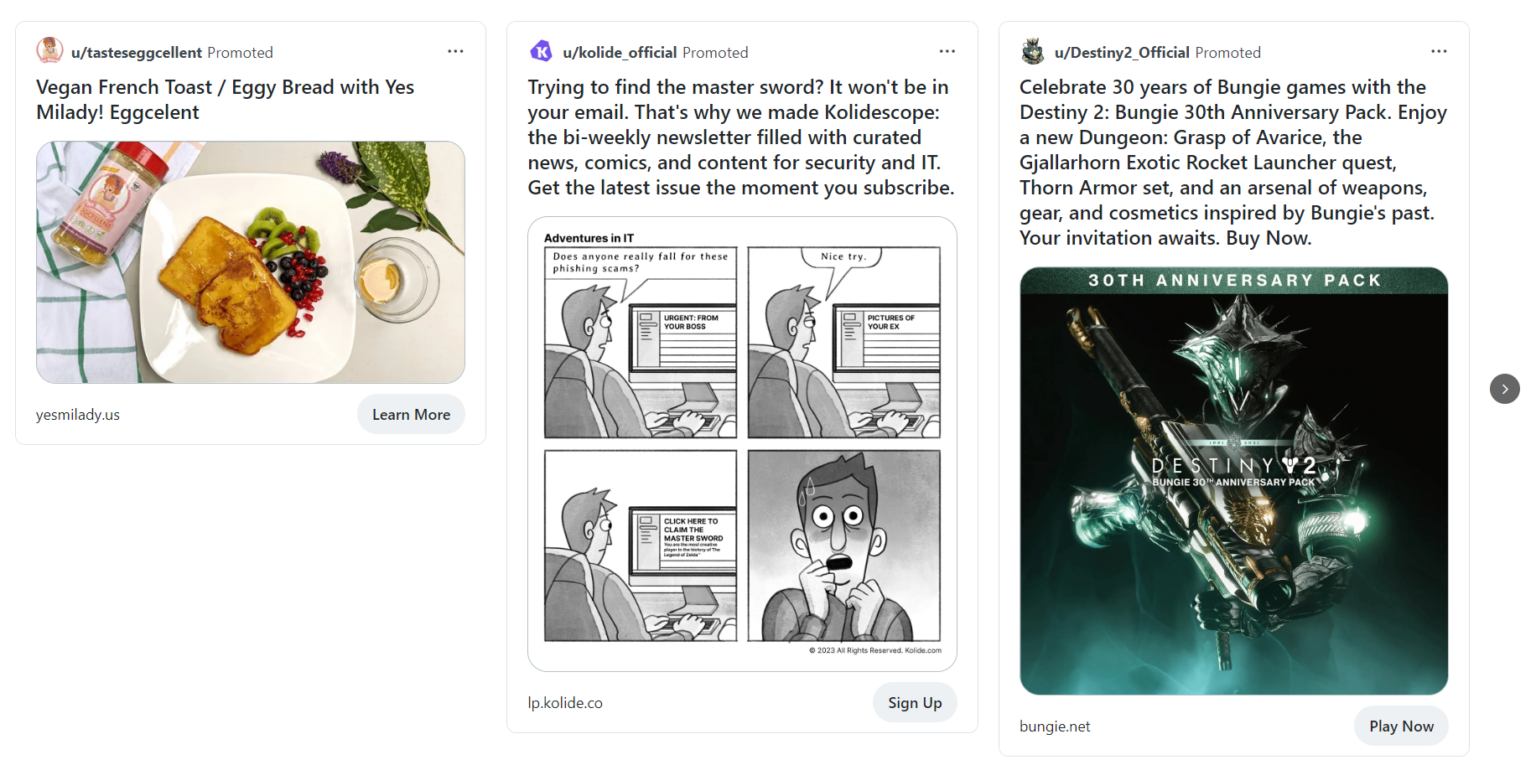The height and width of the screenshot is (760, 1536).
Task: Click the u/tasteseggcellent profile avatar
Action: [48, 50]
